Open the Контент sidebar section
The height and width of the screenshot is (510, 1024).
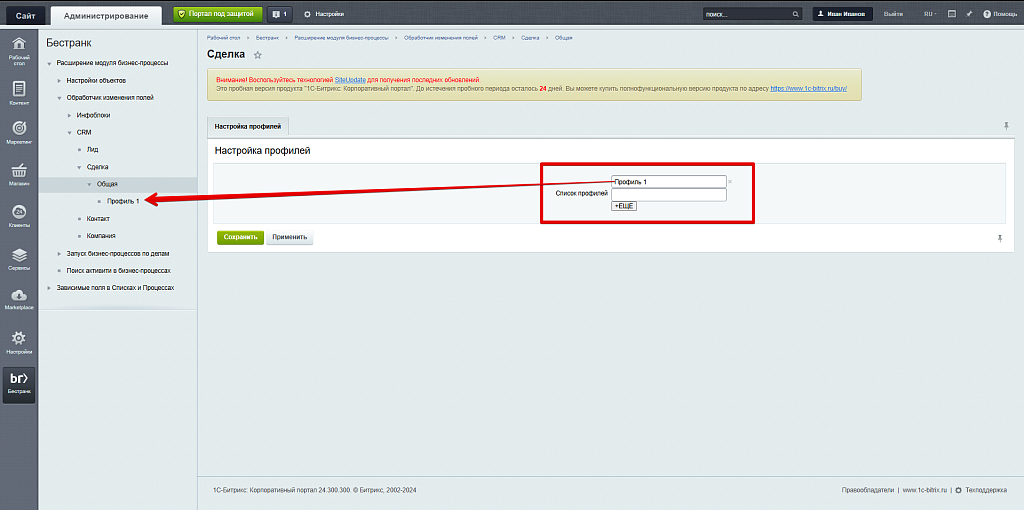click(x=18, y=92)
